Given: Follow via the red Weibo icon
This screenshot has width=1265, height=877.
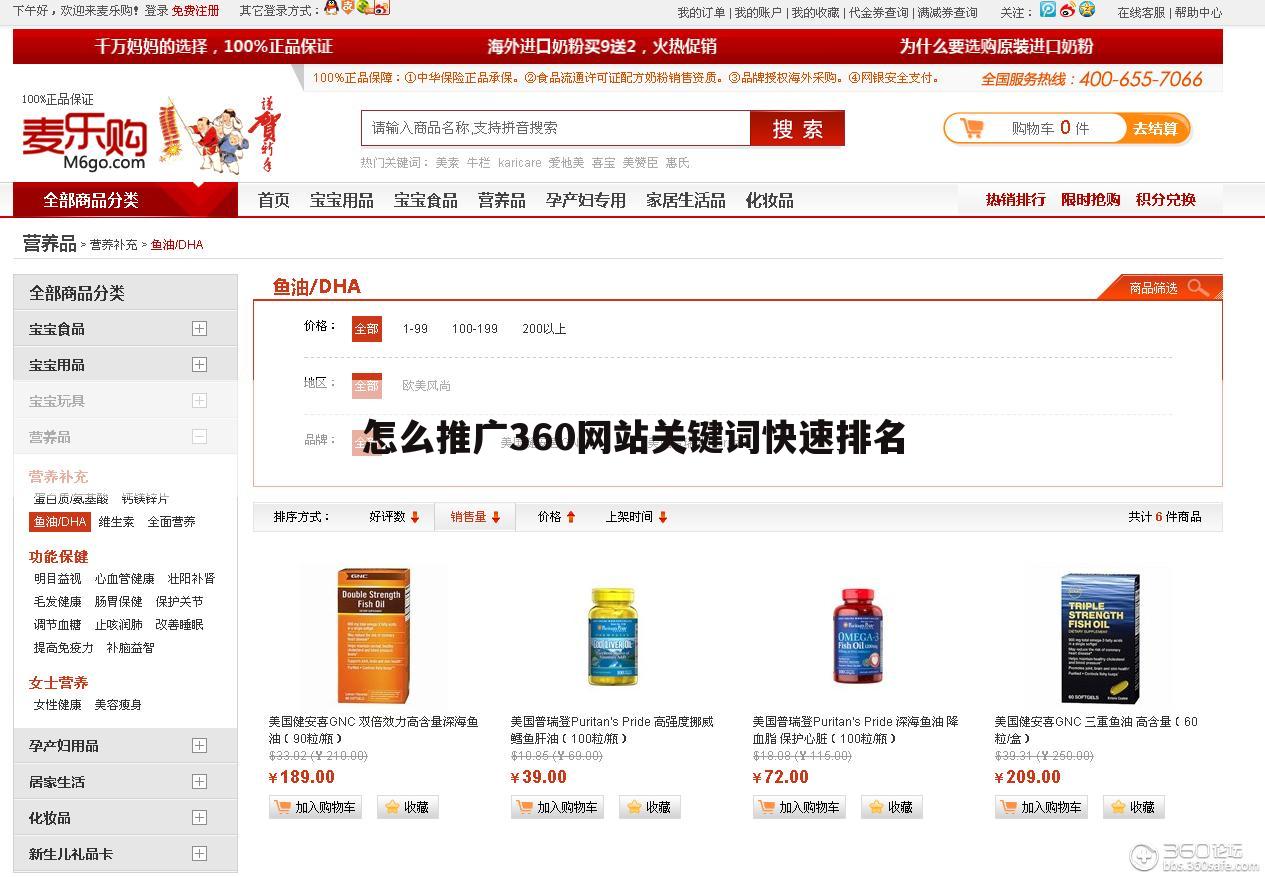Looking at the screenshot, I should [x=1067, y=10].
